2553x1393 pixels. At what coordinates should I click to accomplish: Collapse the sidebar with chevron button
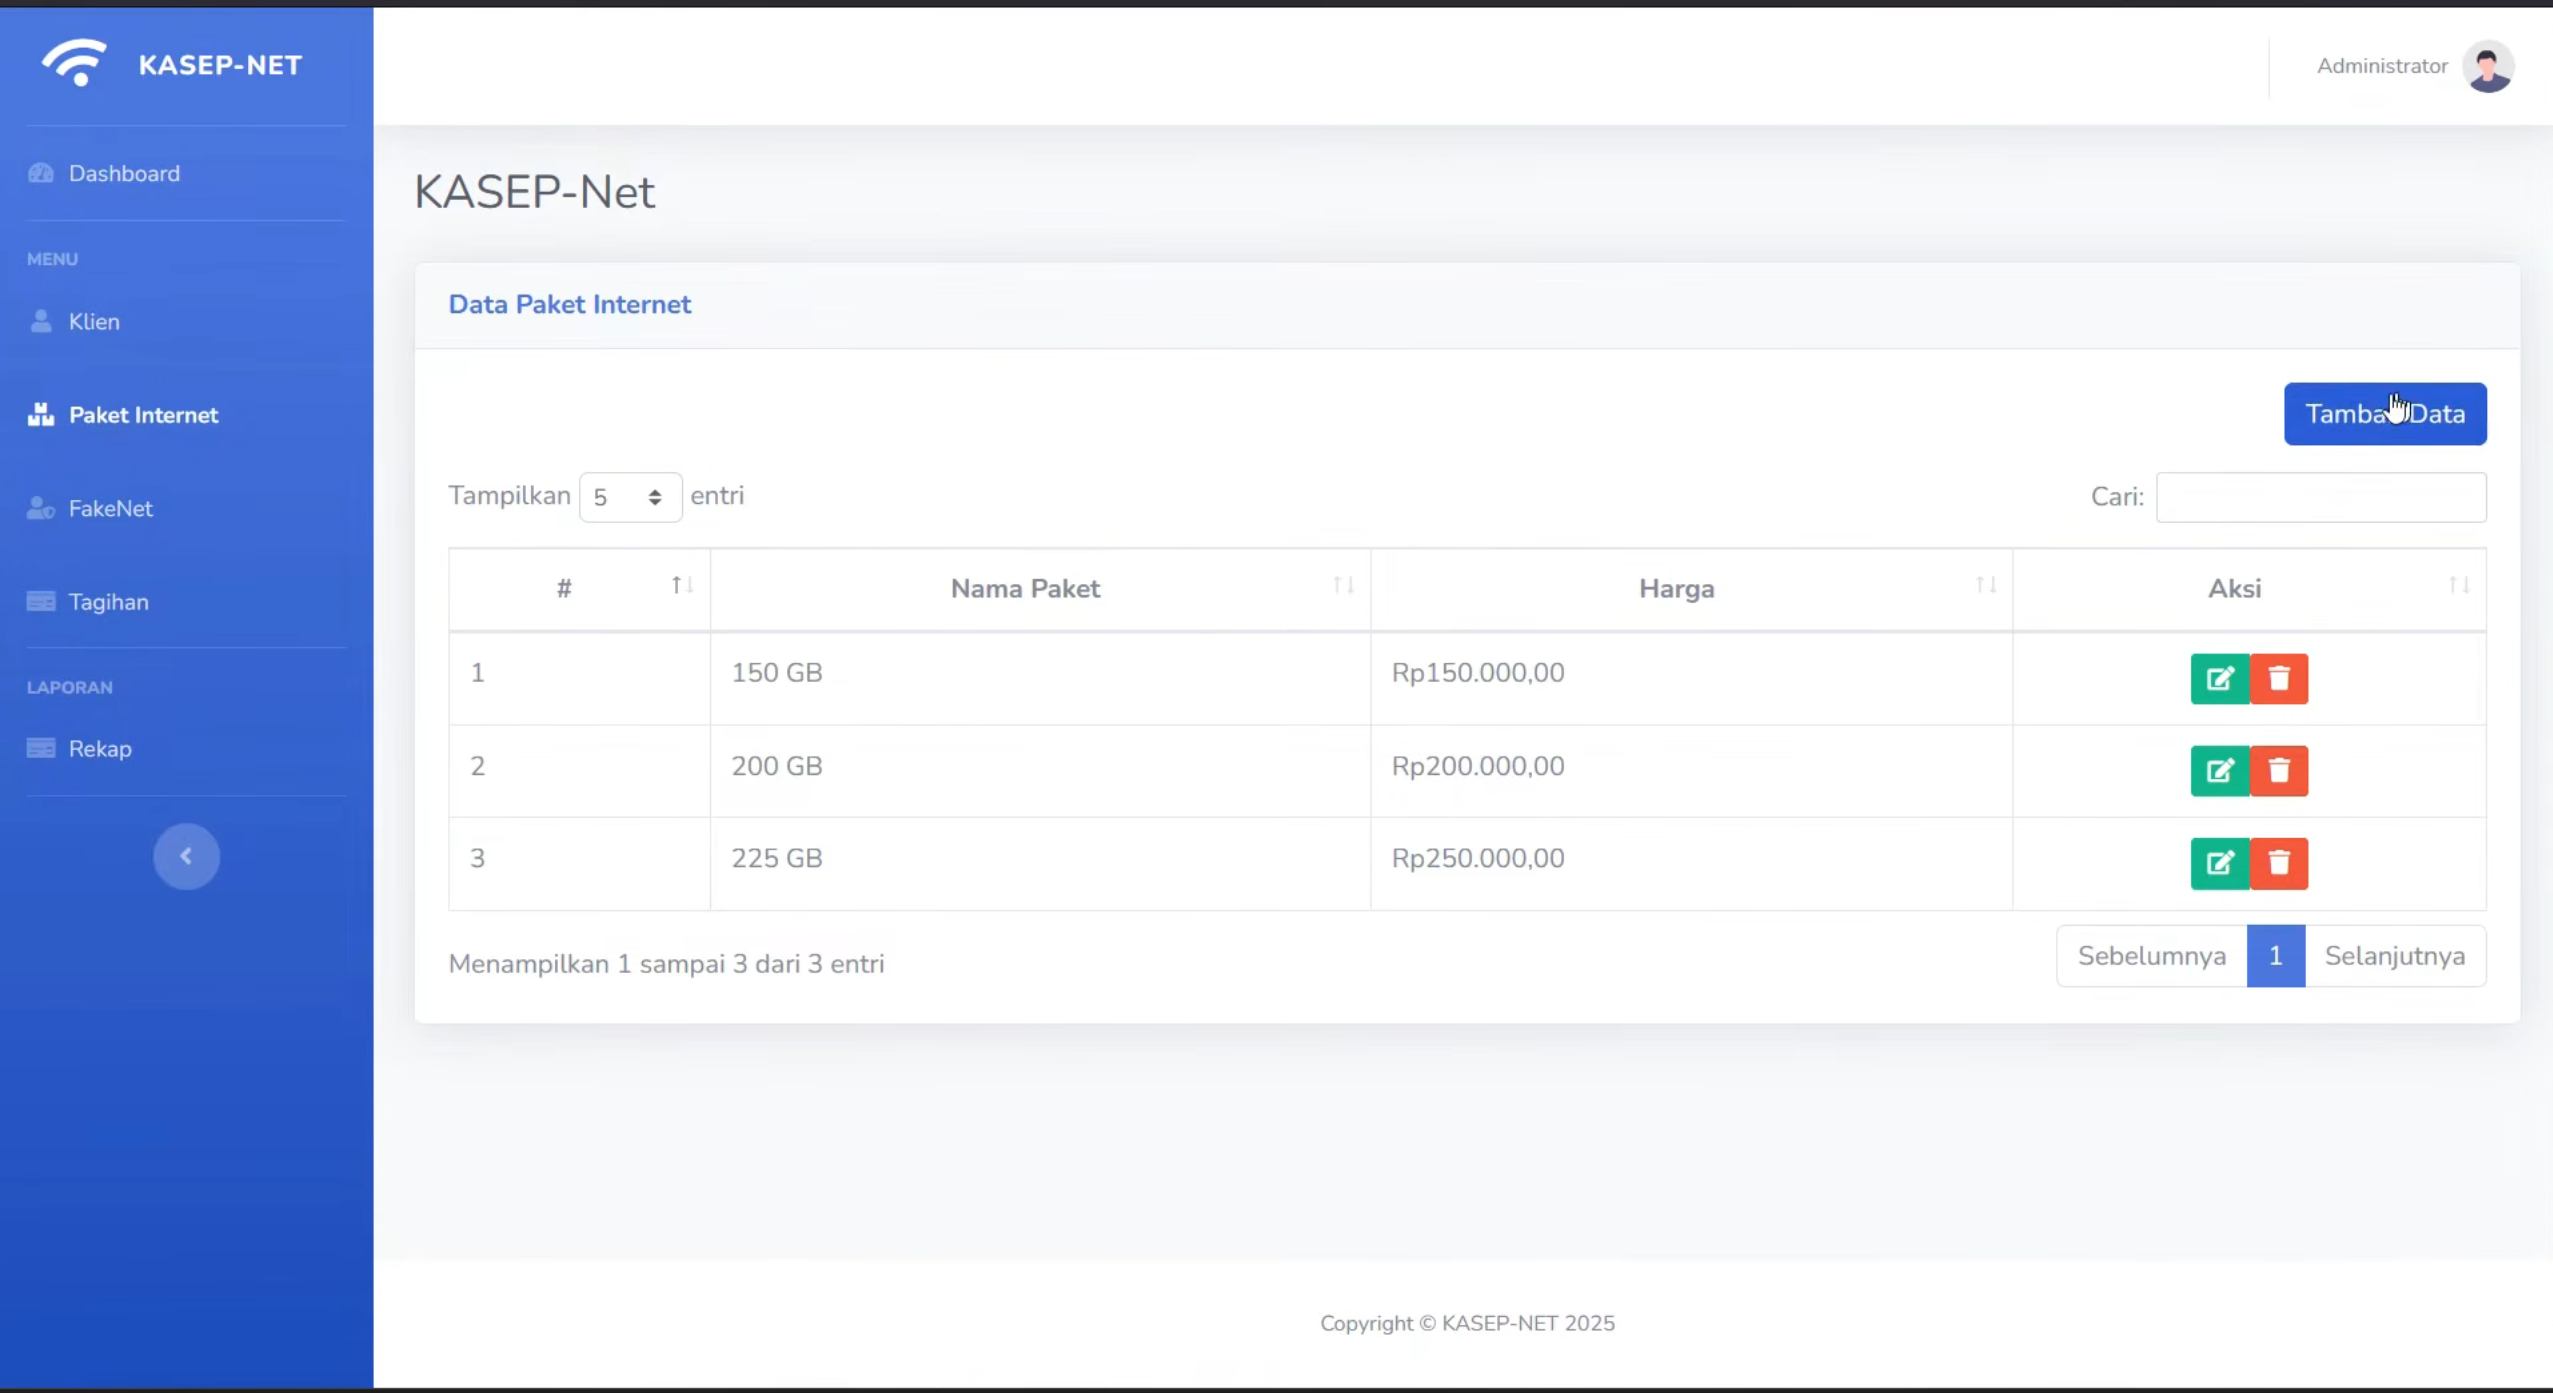pos(186,856)
